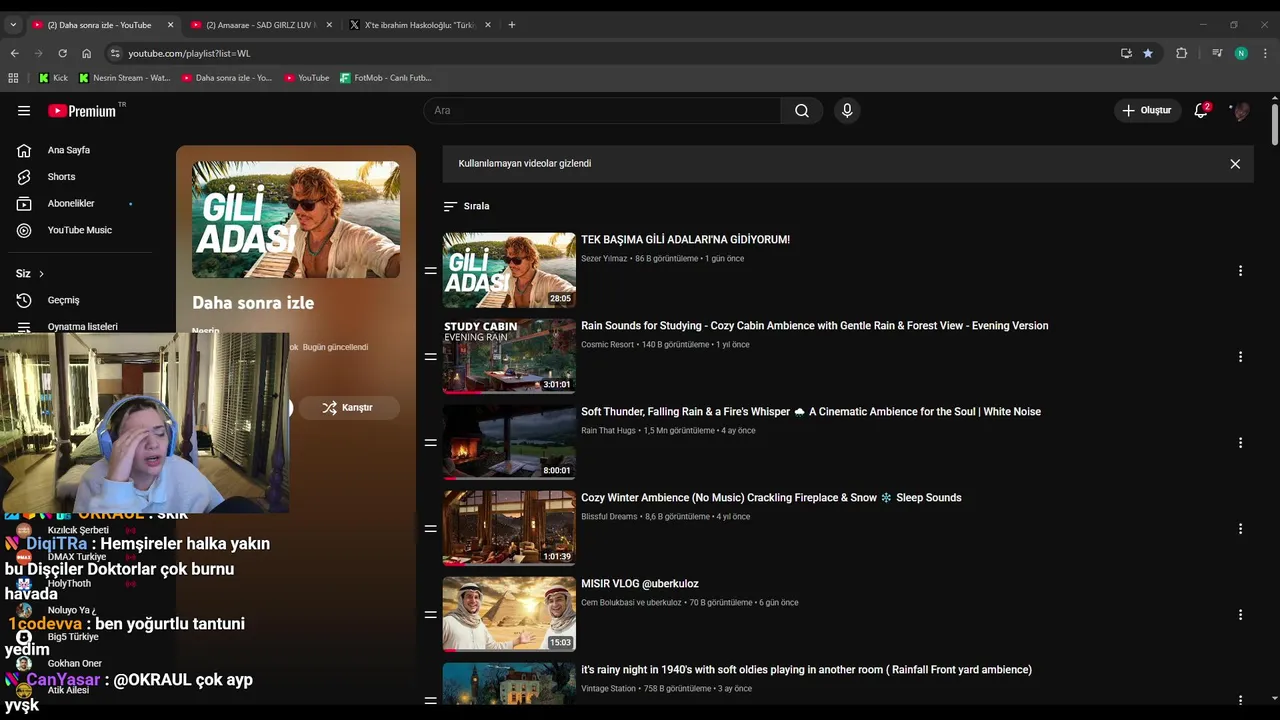The height and width of the screenshot is (720, 1280).
Task: Open the Chrome profile icon
Action: (1241, 53)
